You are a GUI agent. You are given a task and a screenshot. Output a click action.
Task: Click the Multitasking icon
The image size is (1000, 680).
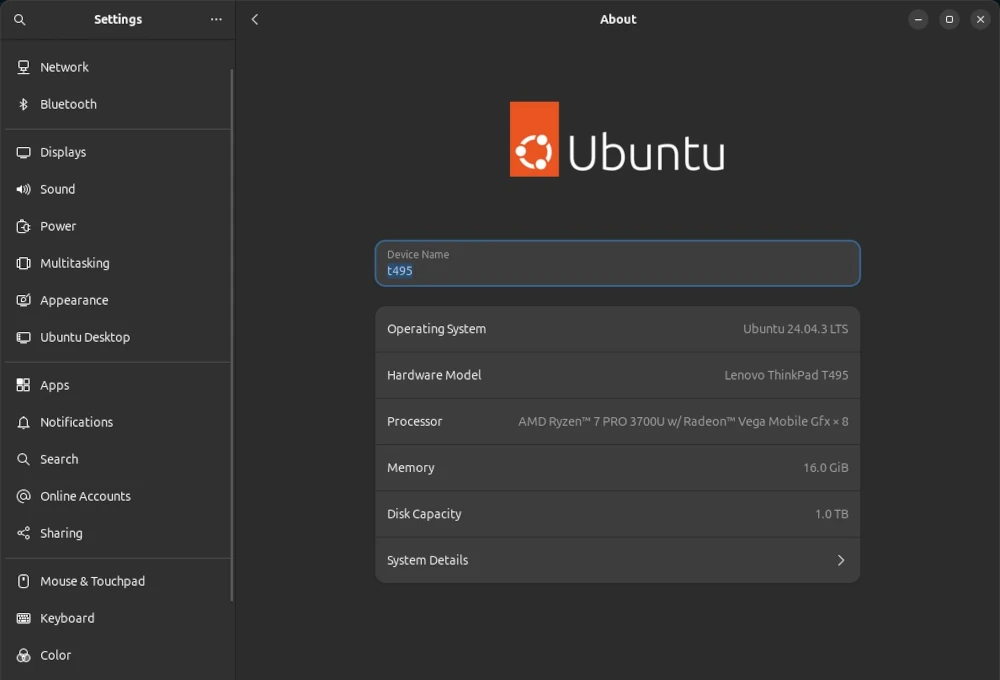click(24, 263)
